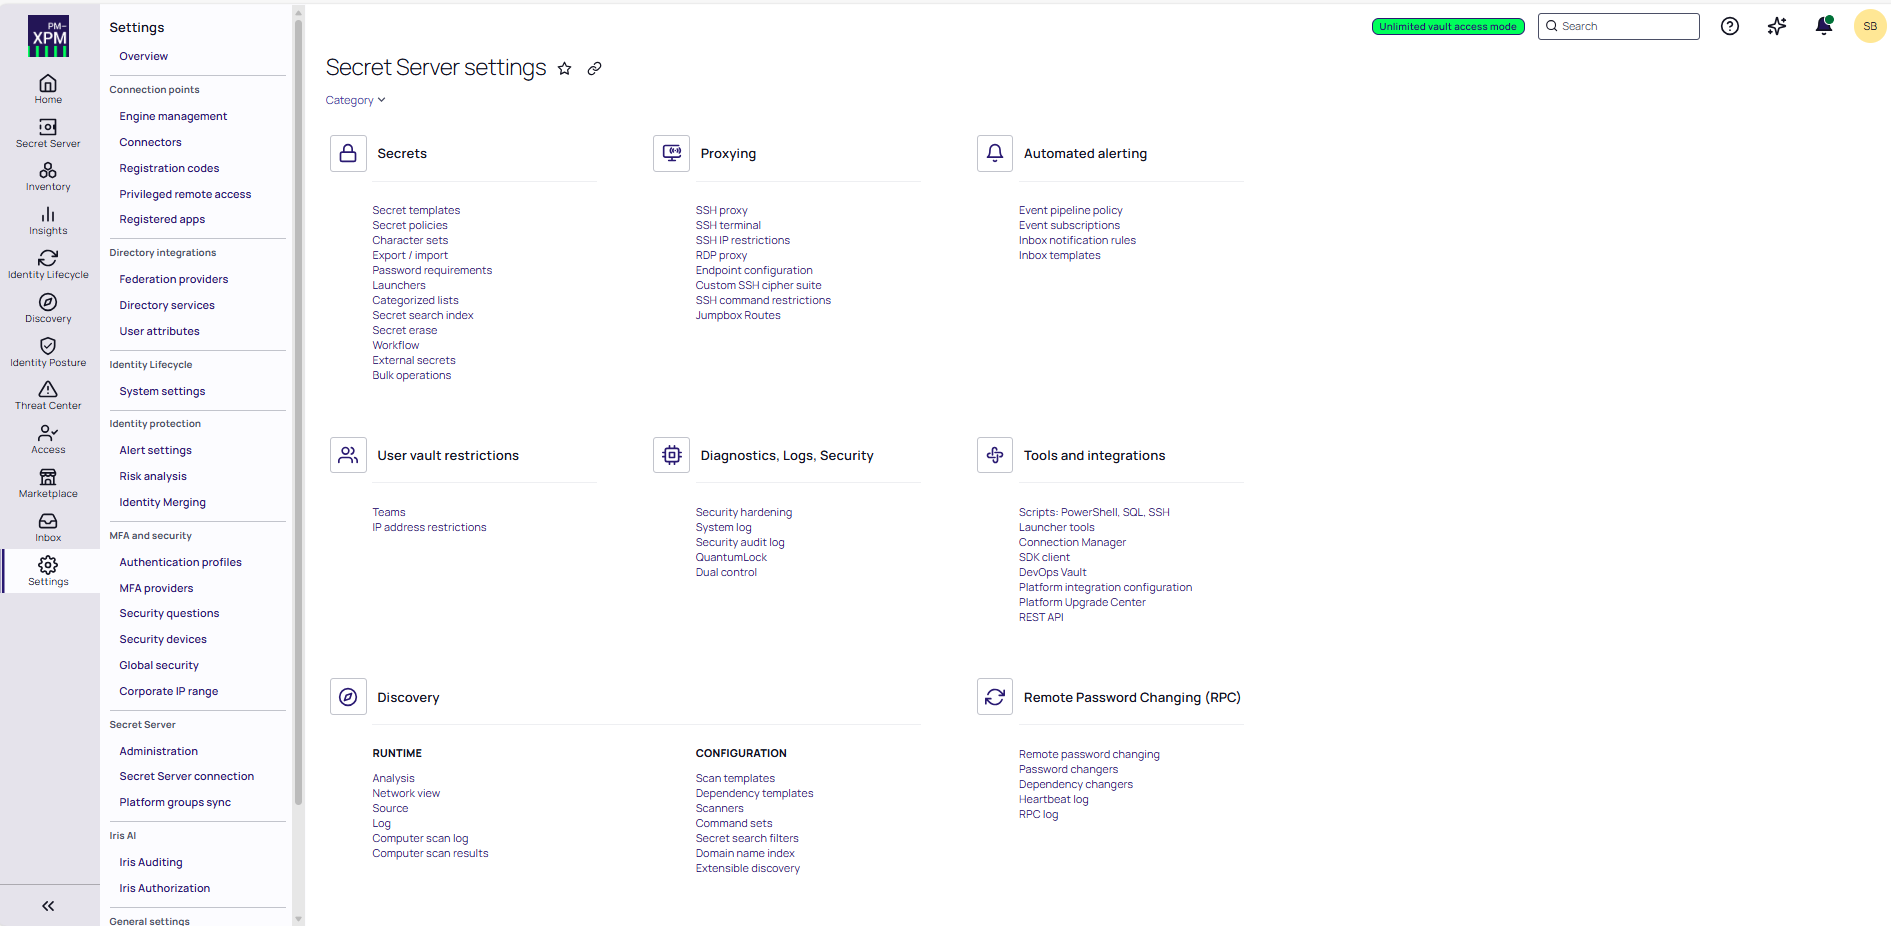
Task: Open the help question mark icon
Action: (1729, 27)
